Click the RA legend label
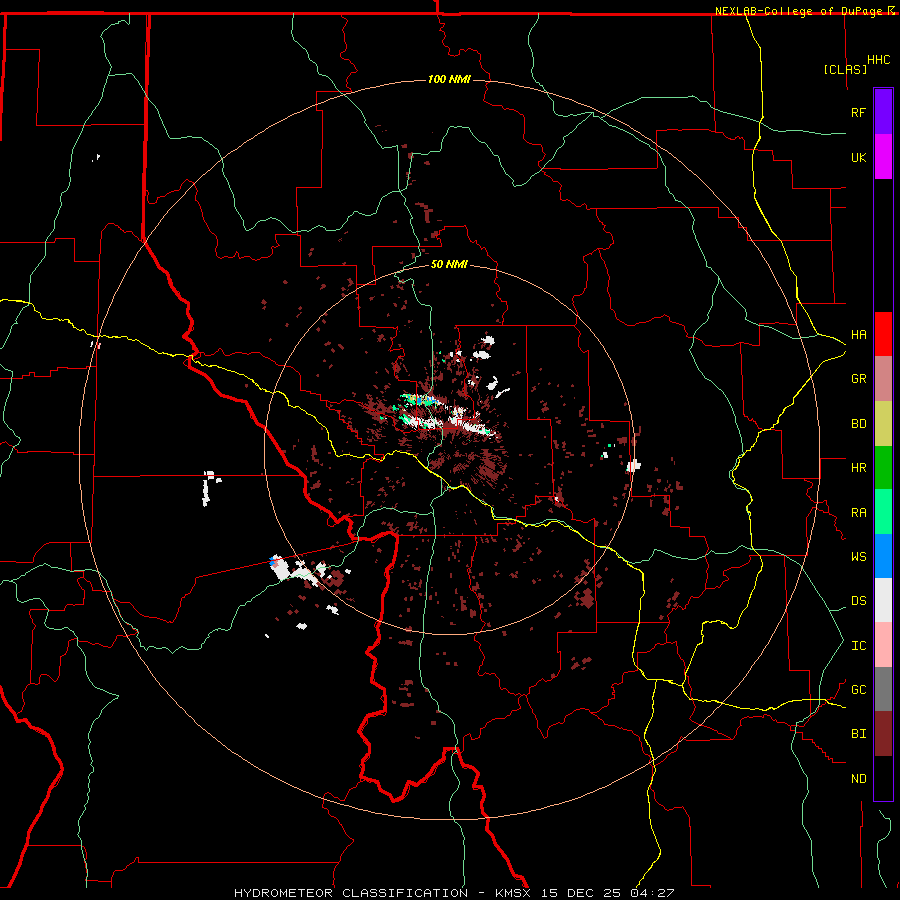 pyautogui.click(x=858, y=512)
